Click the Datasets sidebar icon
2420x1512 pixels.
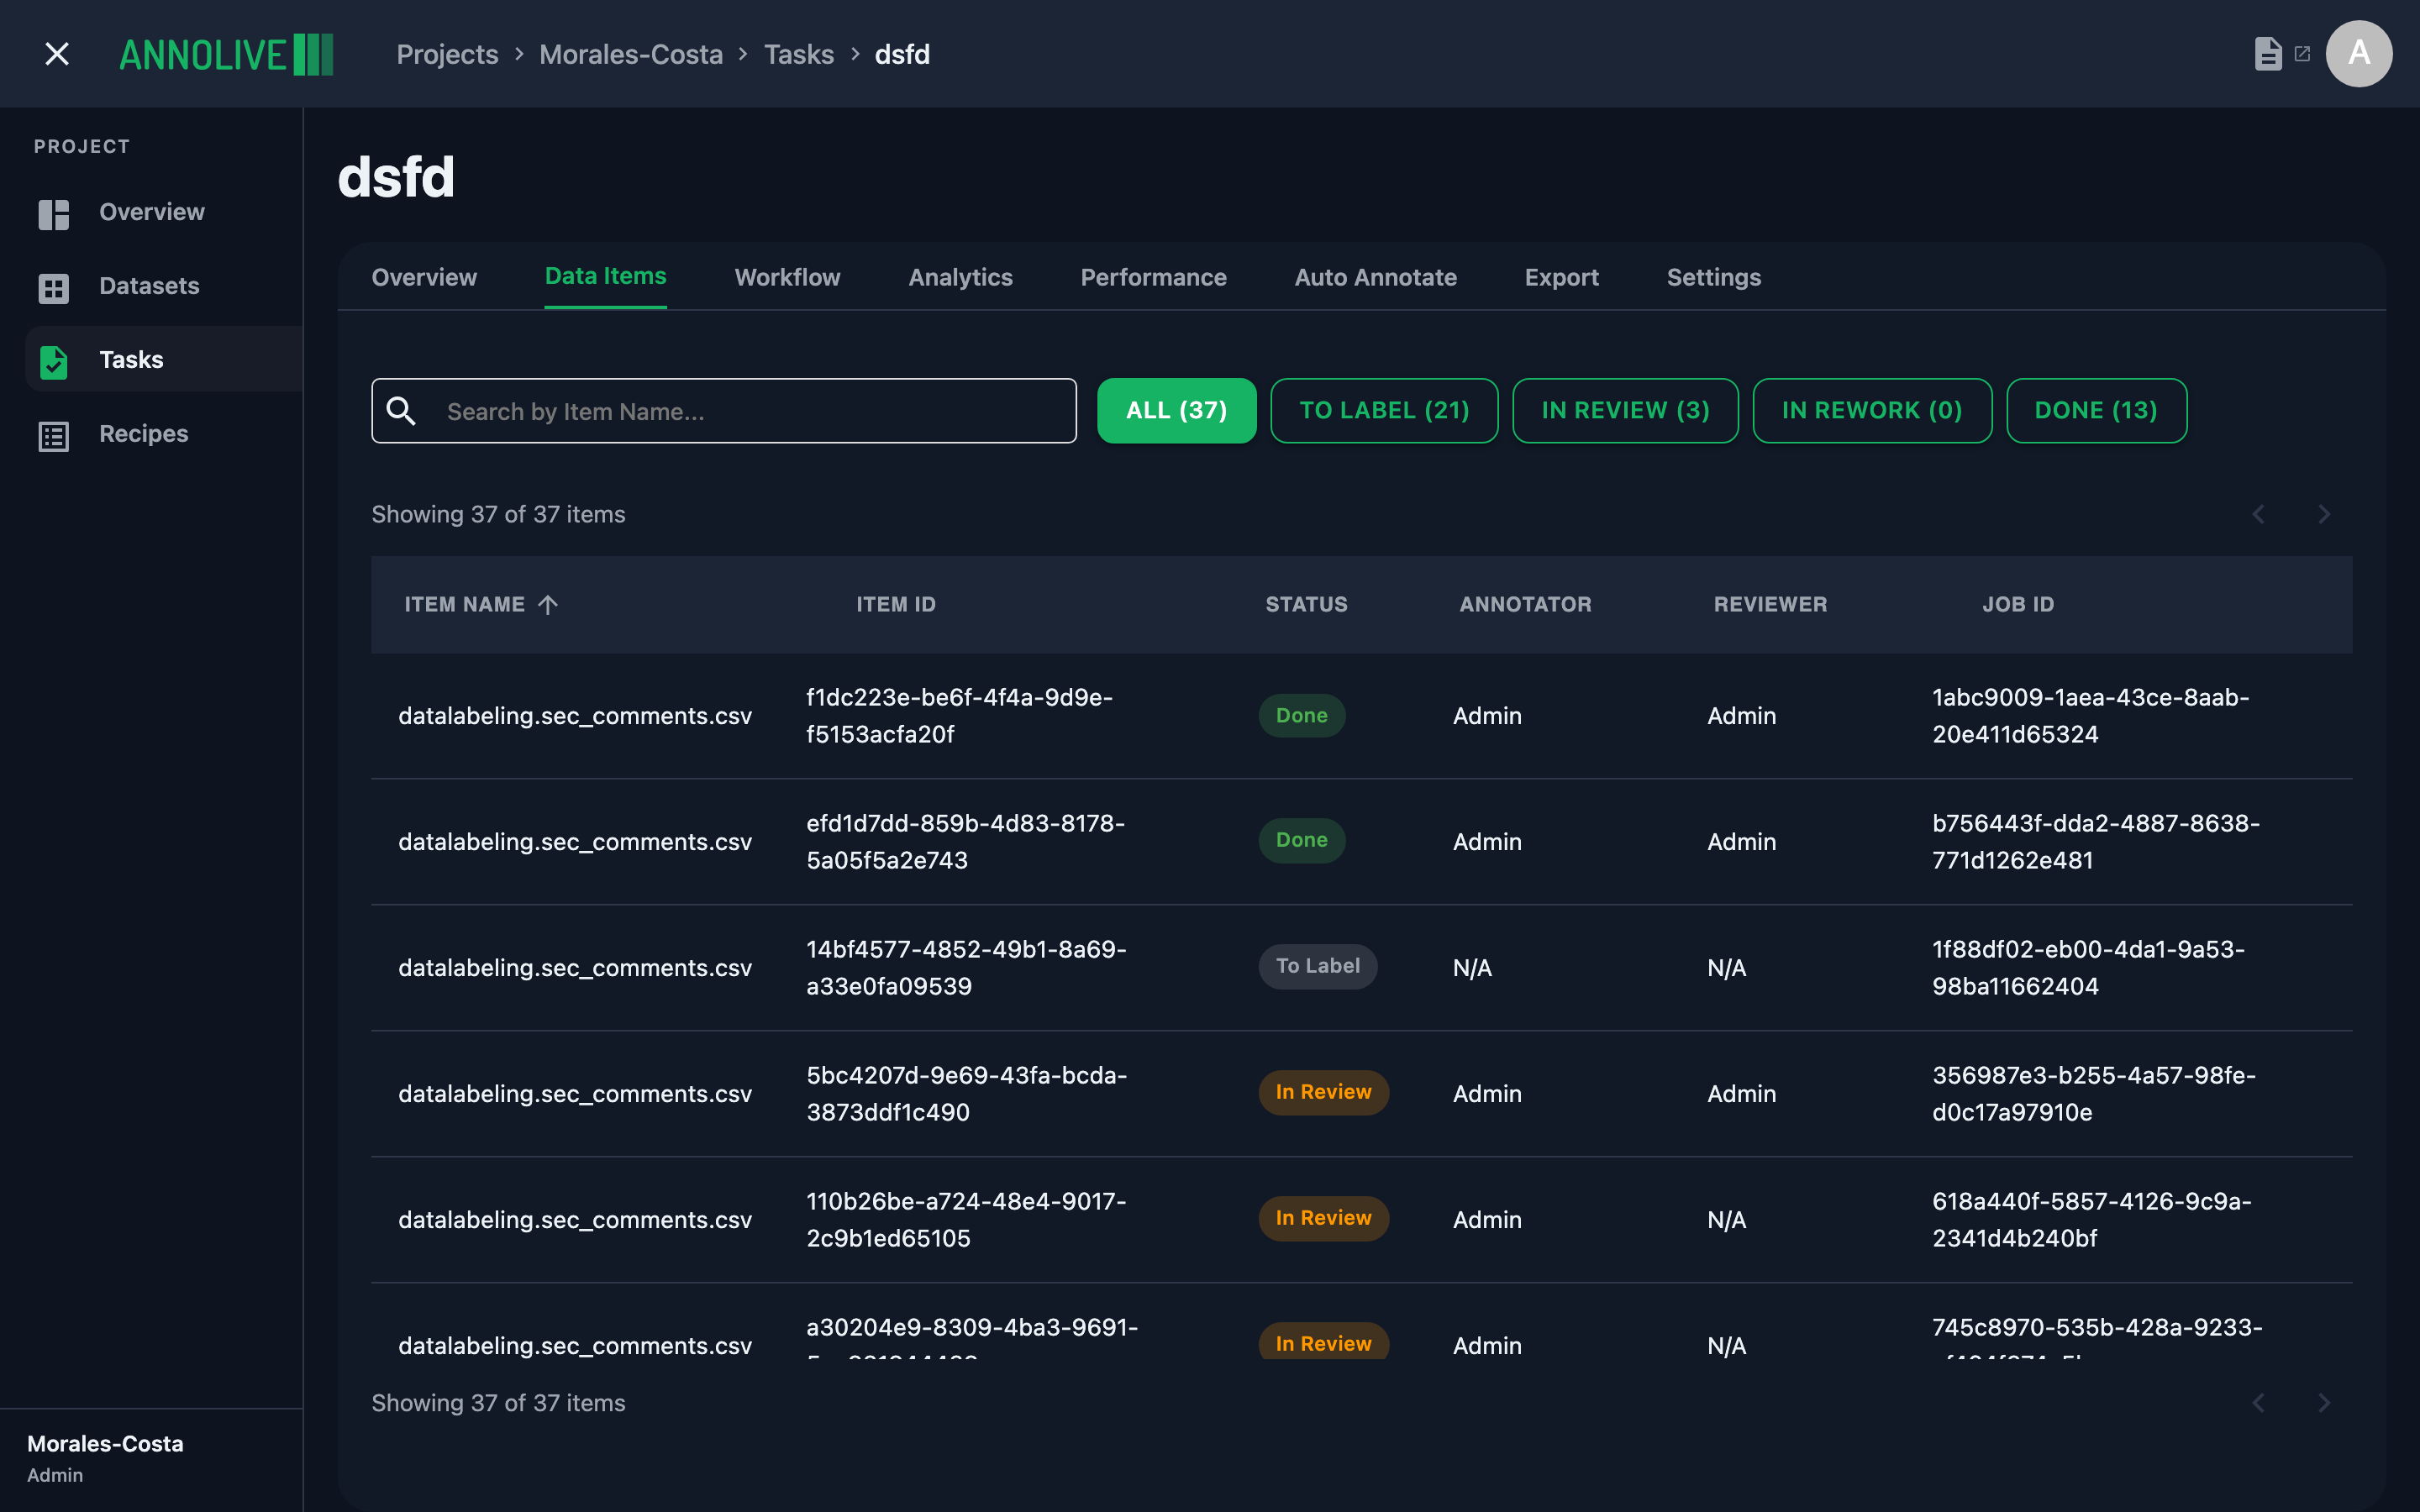54,287
